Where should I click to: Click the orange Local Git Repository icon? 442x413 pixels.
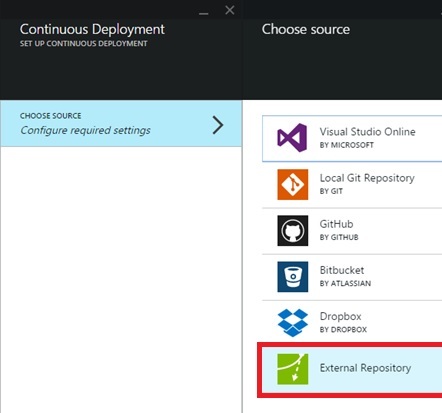(x=293, y=184)
